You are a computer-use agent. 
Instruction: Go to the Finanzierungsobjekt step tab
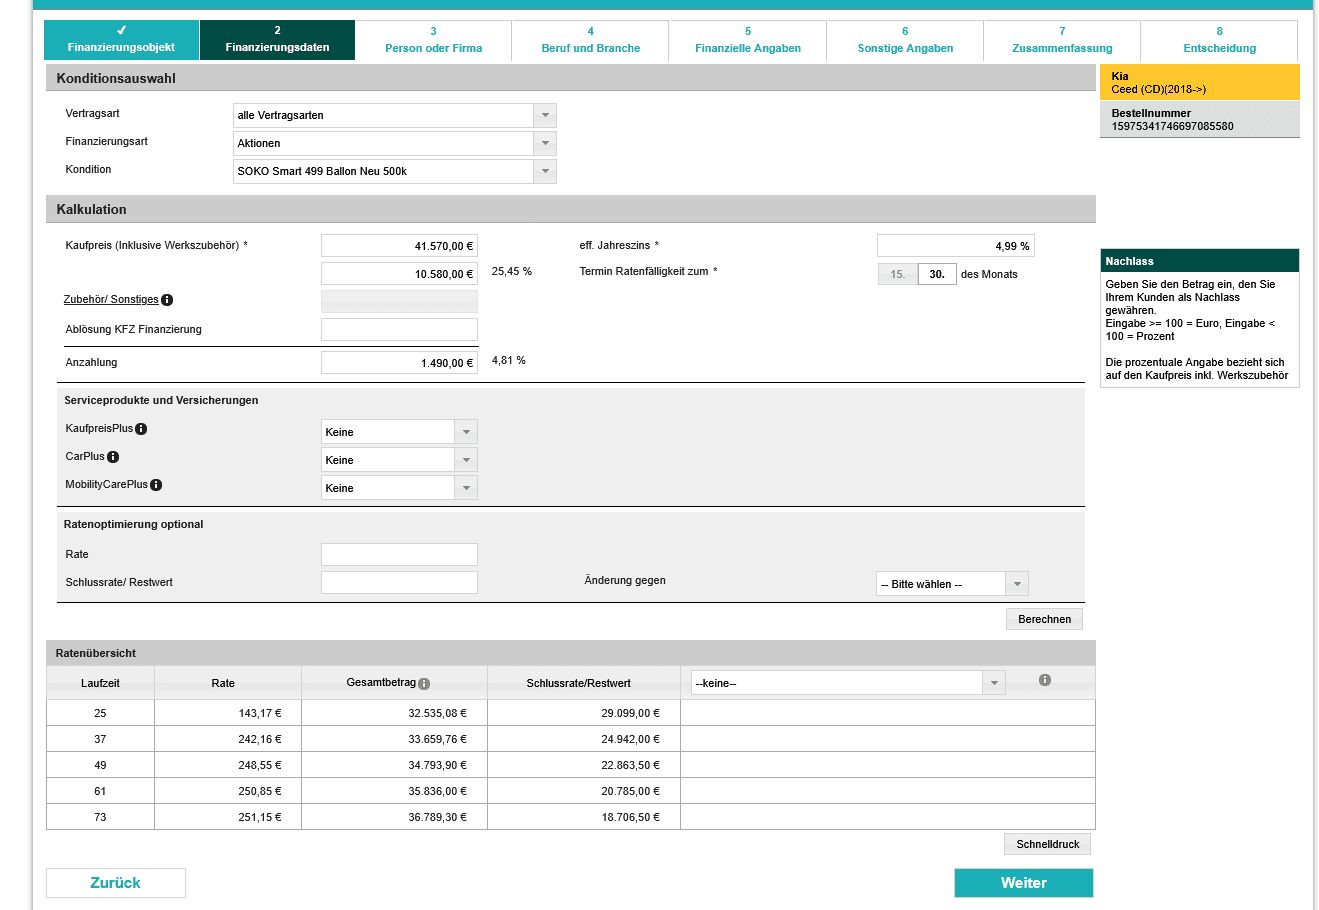point(121,40)
